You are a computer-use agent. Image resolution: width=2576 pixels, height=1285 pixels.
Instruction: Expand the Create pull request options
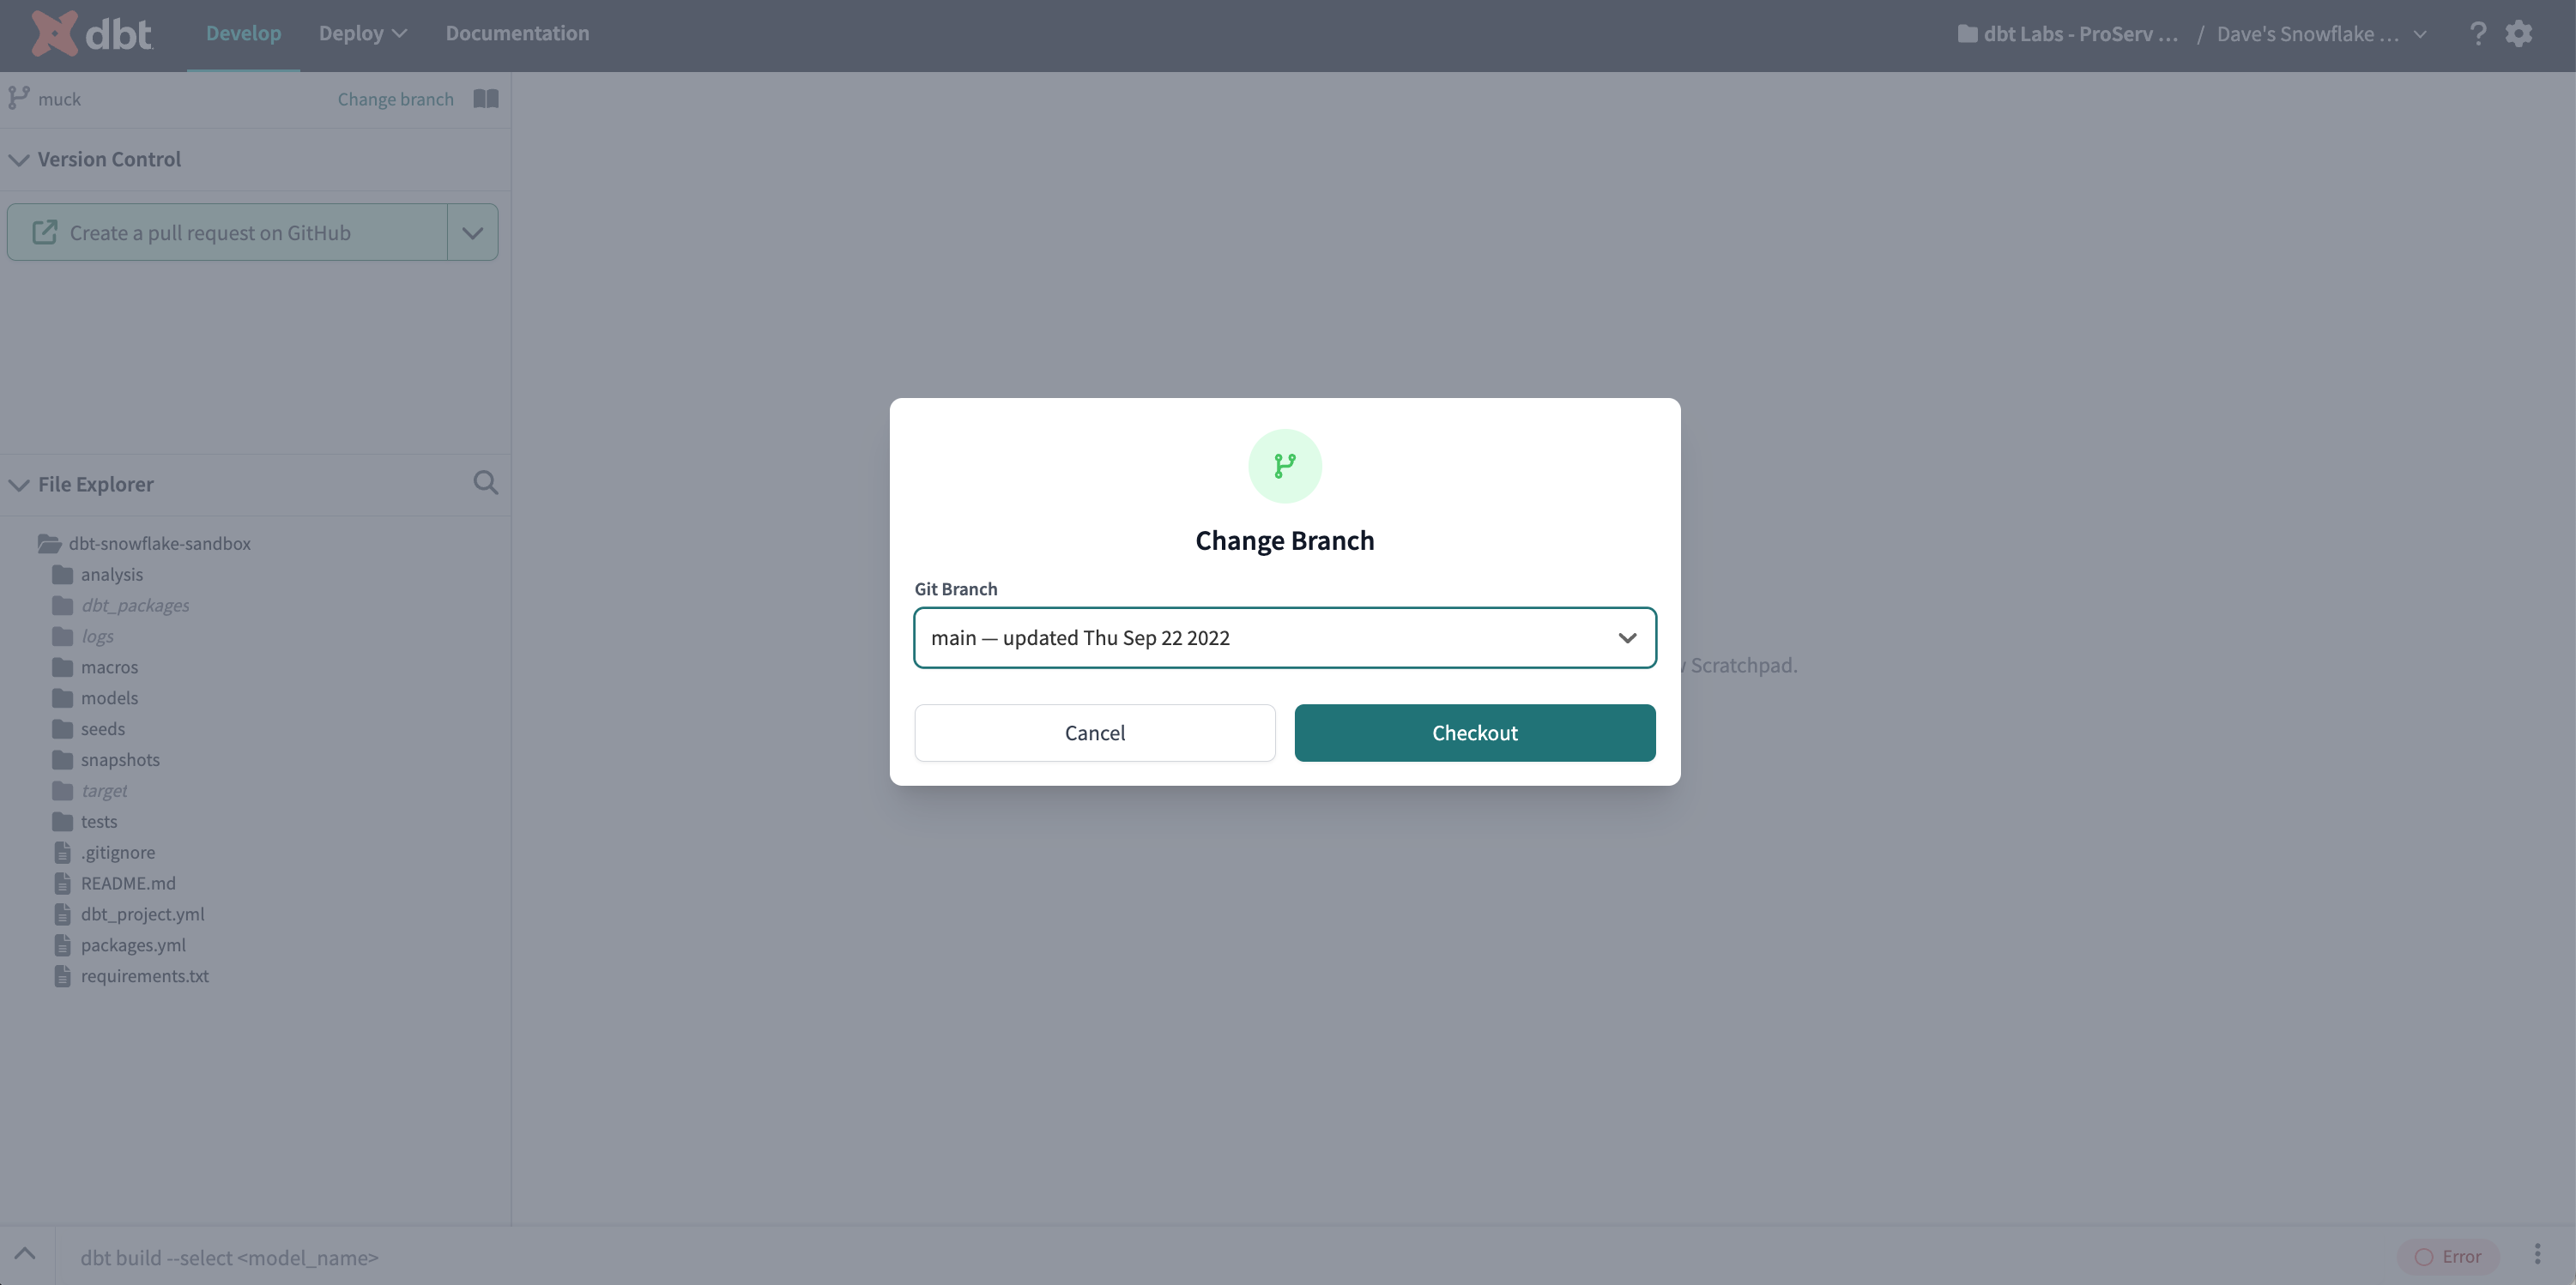click(x=471, y=232)
